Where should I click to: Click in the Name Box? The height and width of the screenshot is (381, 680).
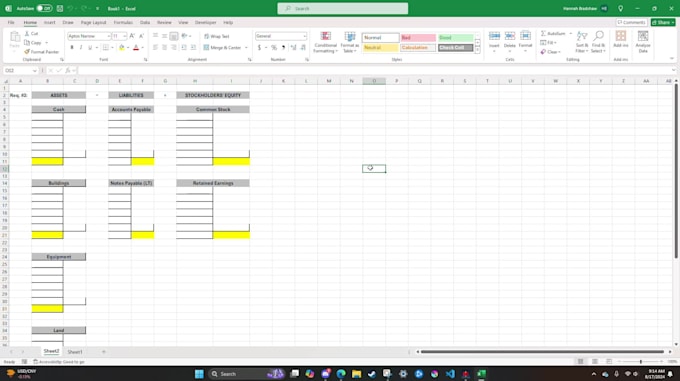click(21, 70)
